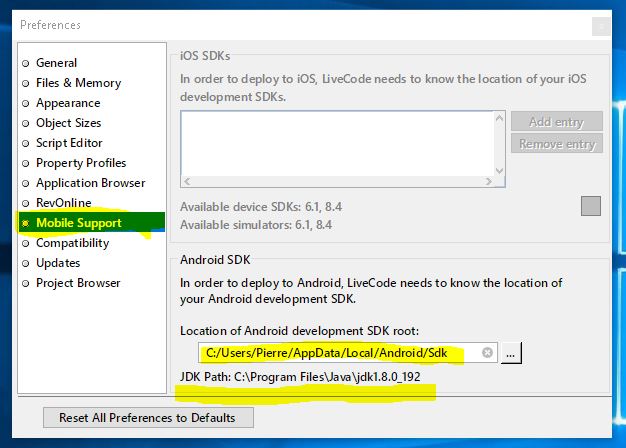Click the iOS SDK list scroll-right arrow
Viewport: 626px width, 448px height.
coord(488,181)
